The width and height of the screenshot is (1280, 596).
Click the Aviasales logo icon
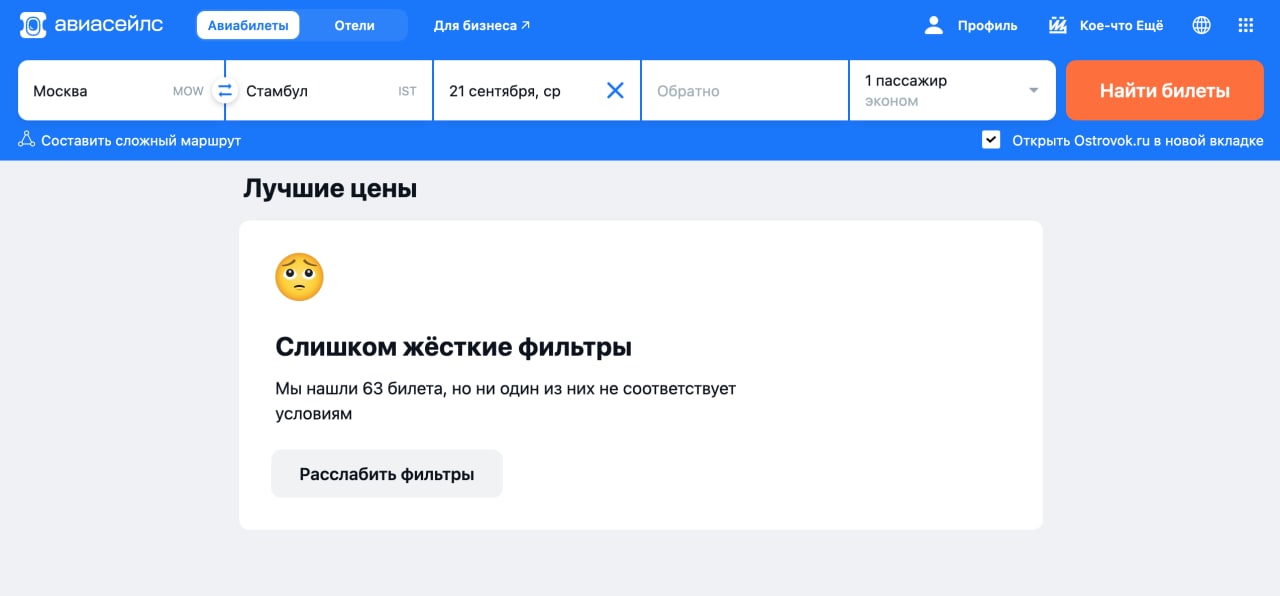click(33, 25)
